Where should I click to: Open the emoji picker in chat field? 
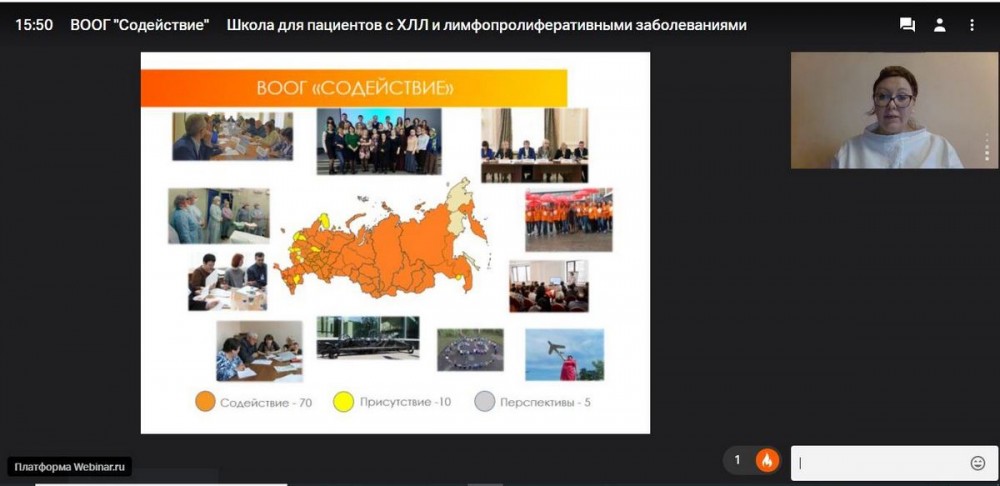[978, 464]
